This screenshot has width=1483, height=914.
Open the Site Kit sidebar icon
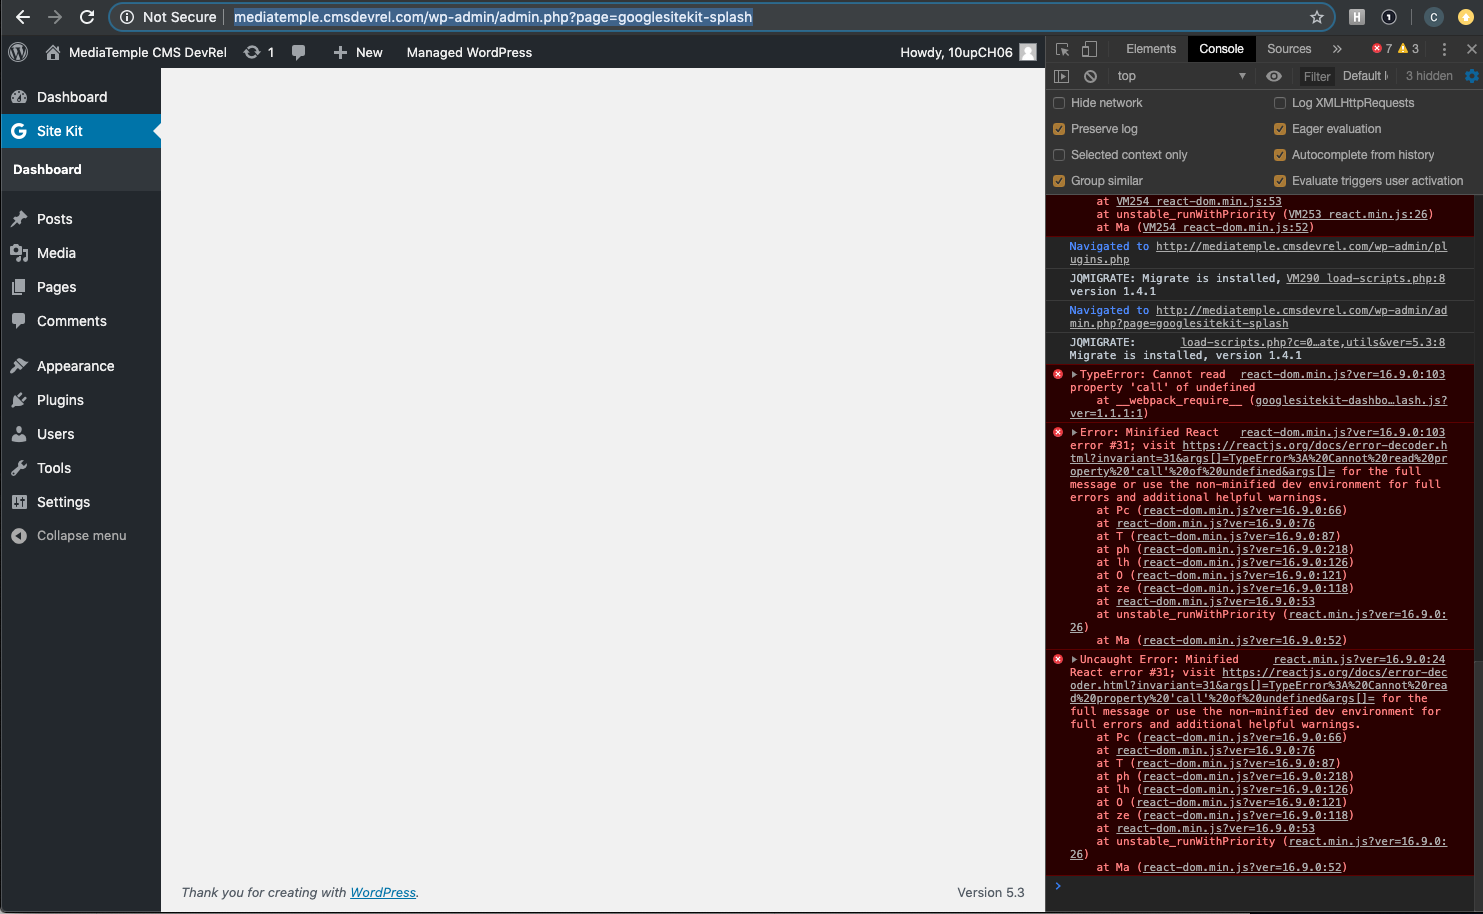tap(18, 130)
